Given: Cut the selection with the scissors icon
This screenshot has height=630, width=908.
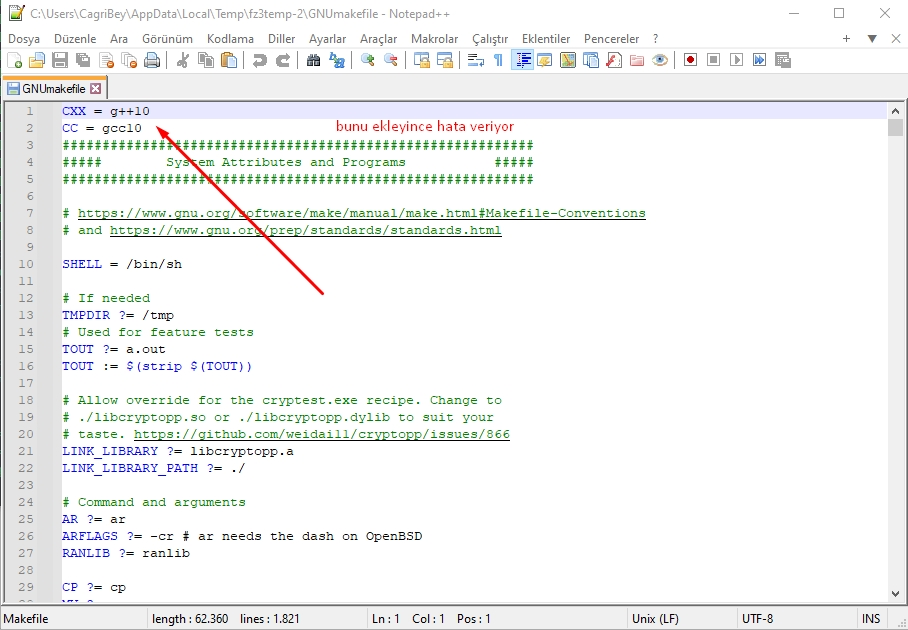Looking at the screenshot, I should [182, 60].
